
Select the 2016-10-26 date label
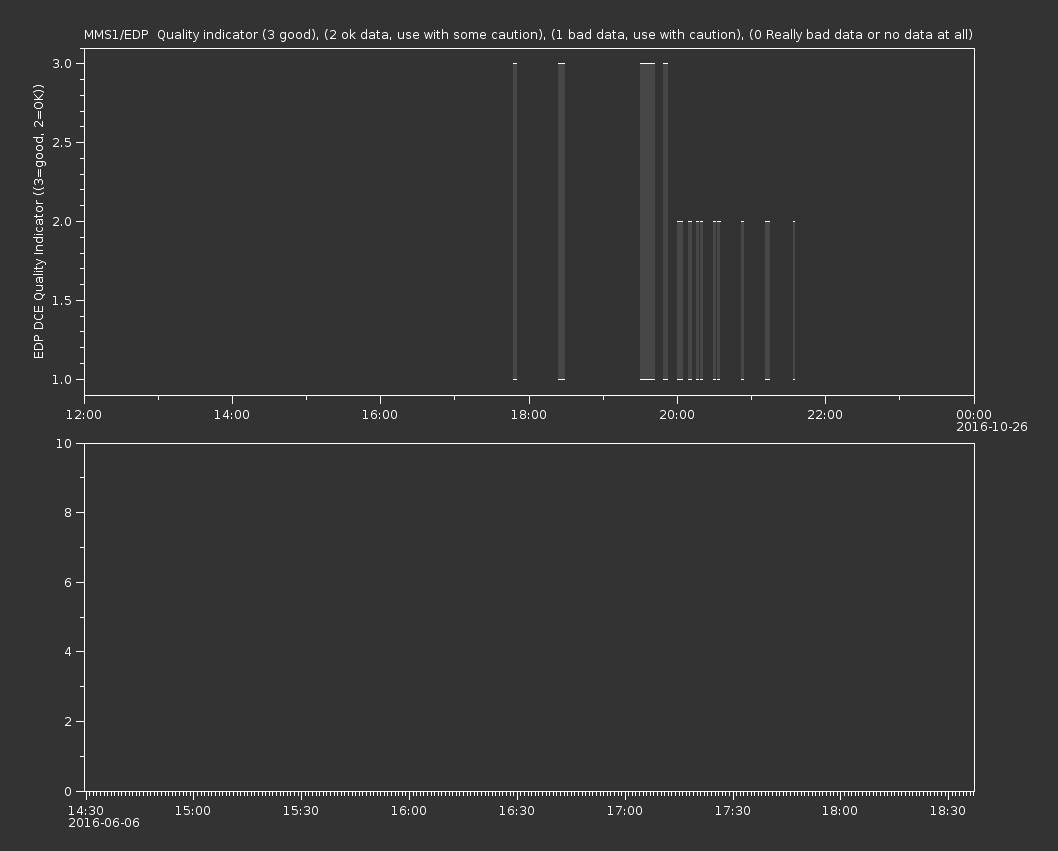coord(992,427)
